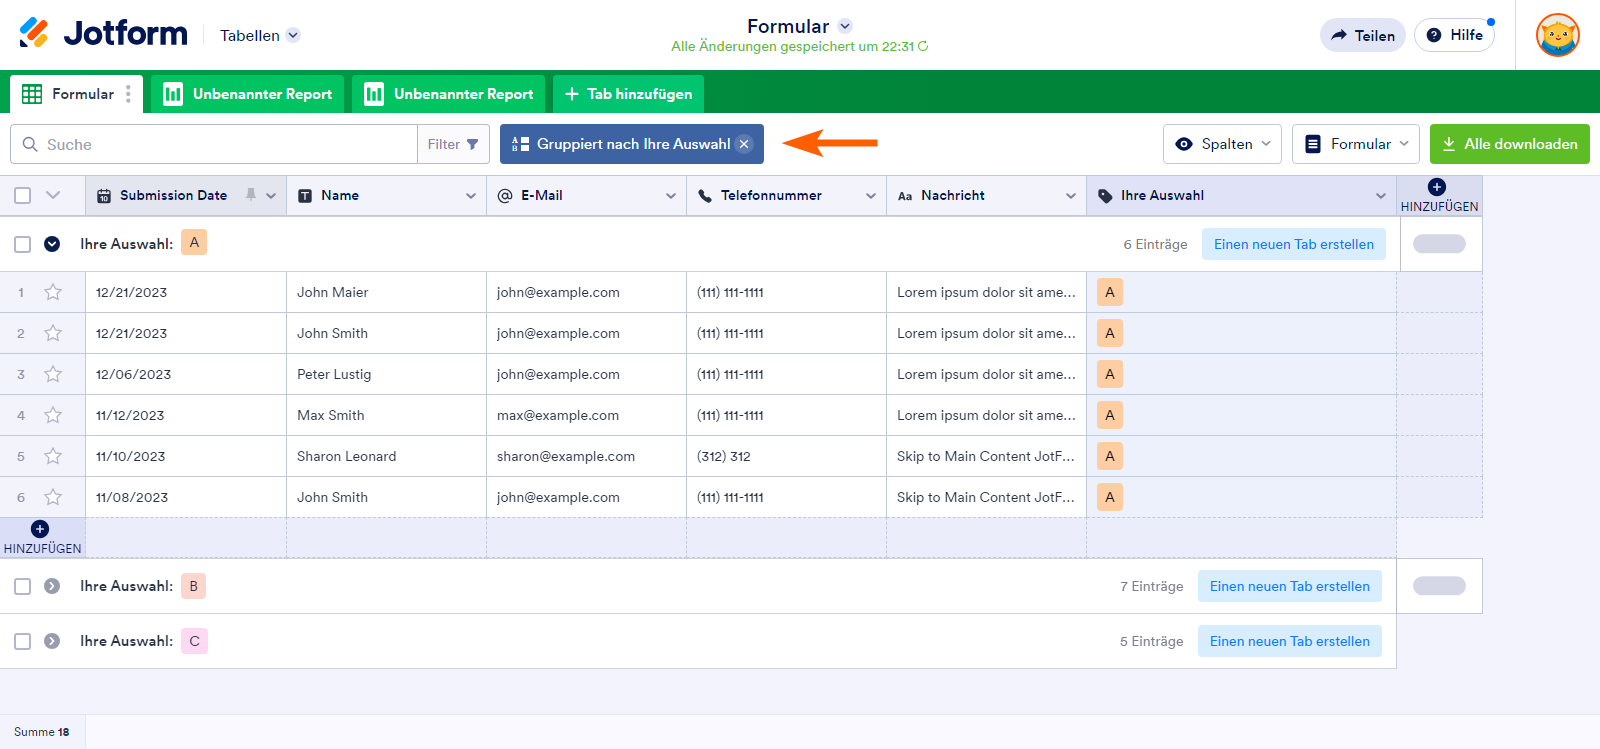This screenshot has width=1600, height=749.
Task: Open the three-dot menu on Formular tab
Action: (128, 94)
